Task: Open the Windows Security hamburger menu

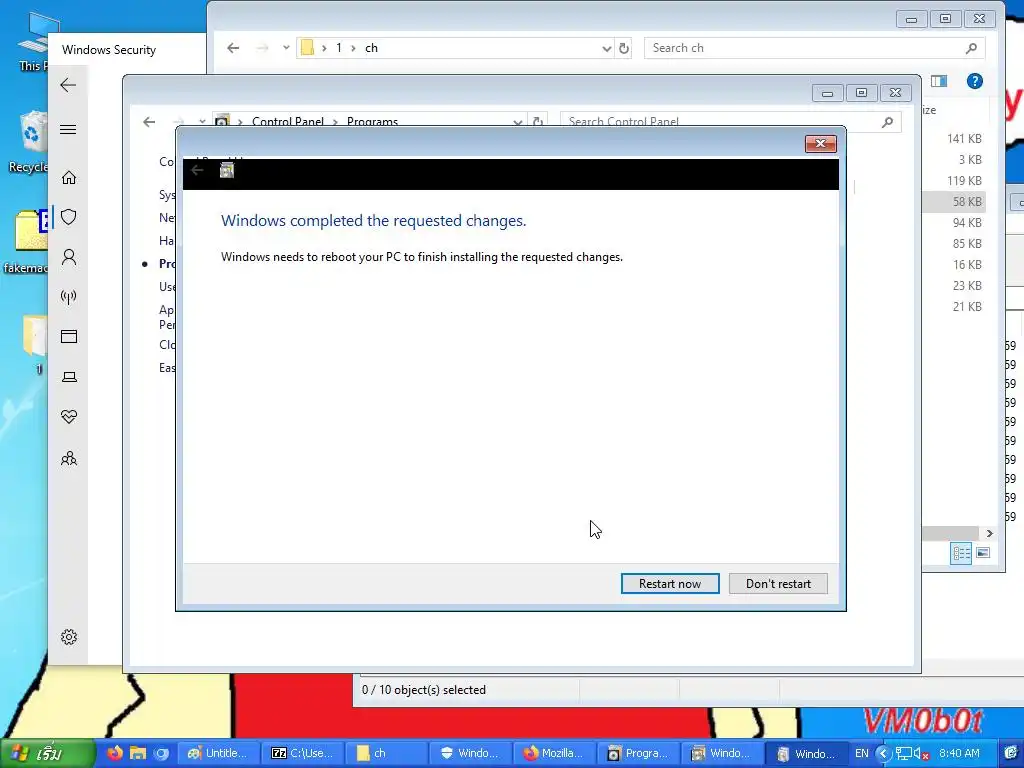Action: pos(68,129)
